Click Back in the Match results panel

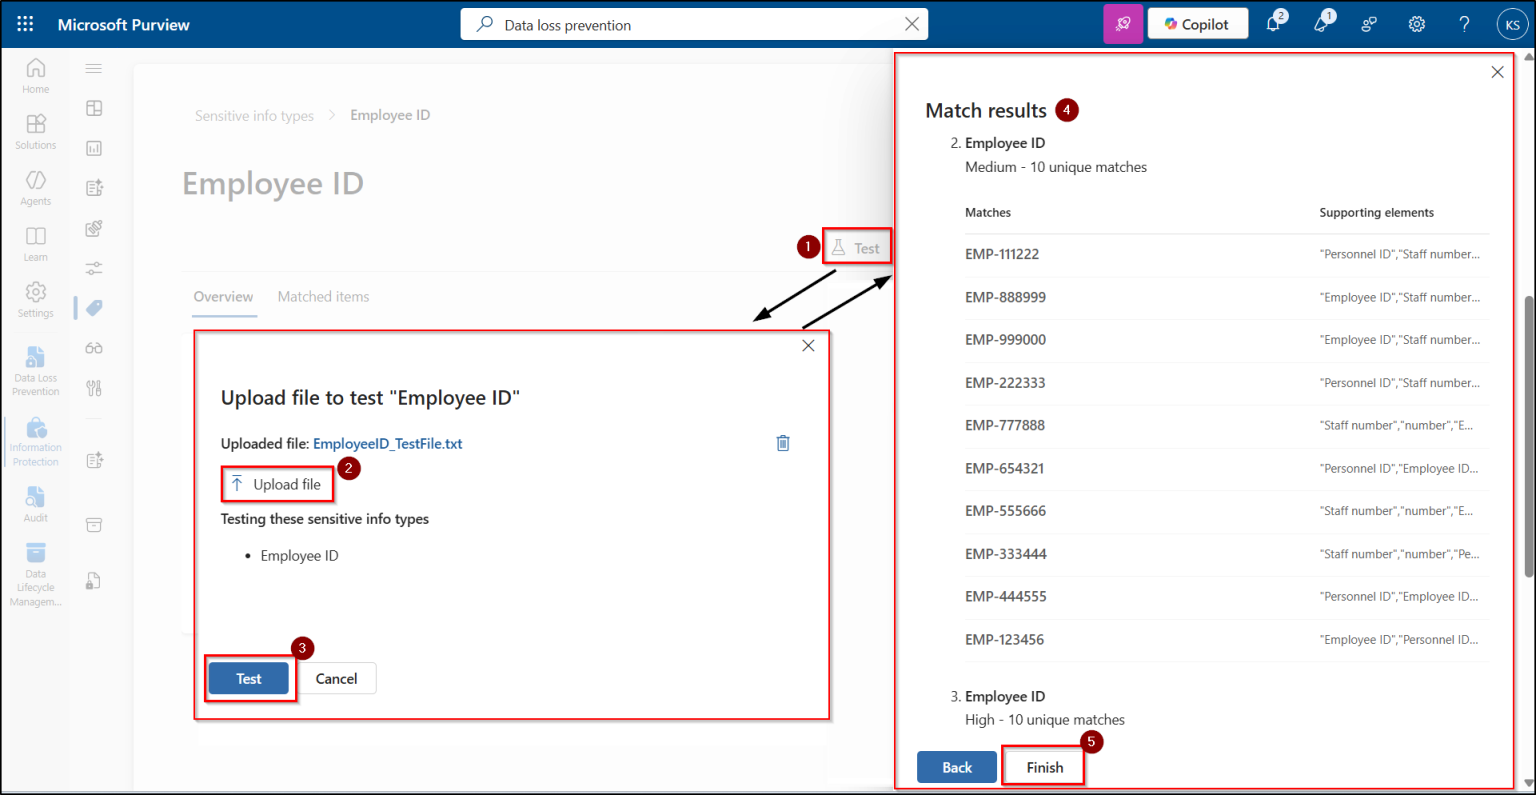pyautogui.click(x=956, y=766)
